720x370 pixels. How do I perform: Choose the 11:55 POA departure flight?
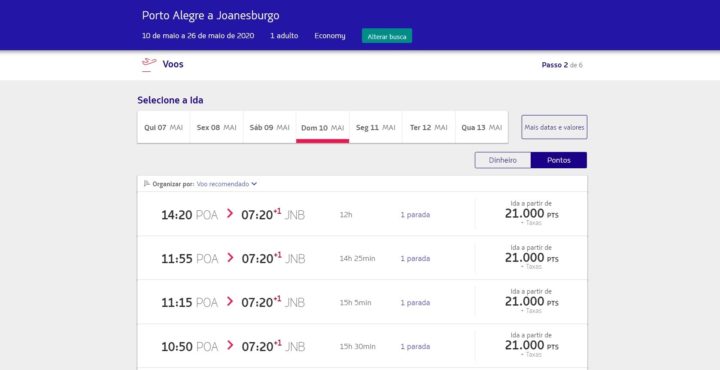[x=362, y=258]
